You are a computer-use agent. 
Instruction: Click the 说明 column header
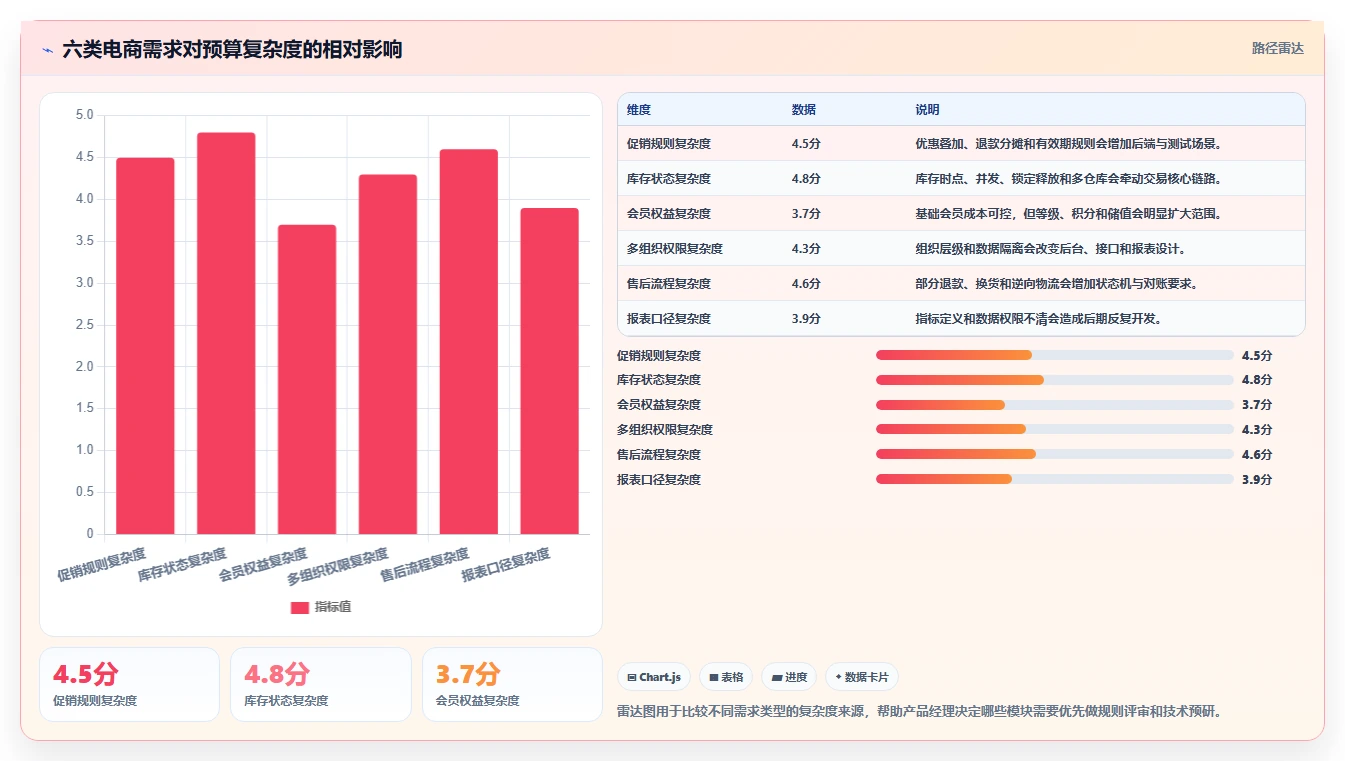(x=927, y=110)
